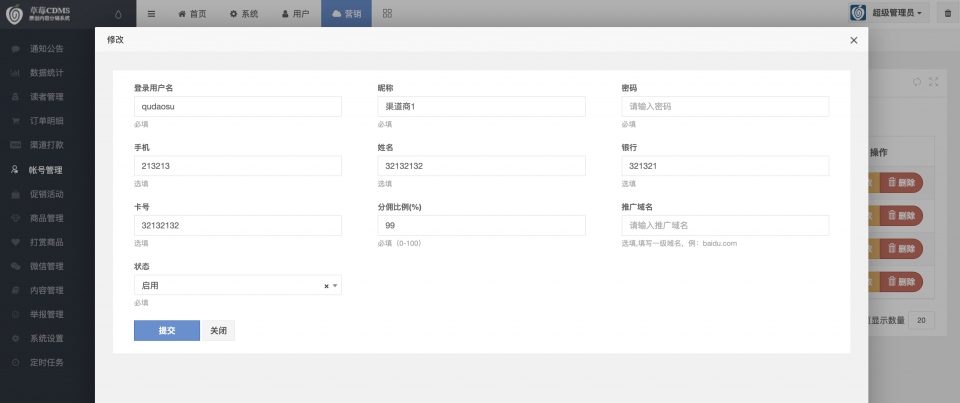Click the fullscreen expand icon in panel header
Viewport: 960px width, 403px height.
click(934, 81)
